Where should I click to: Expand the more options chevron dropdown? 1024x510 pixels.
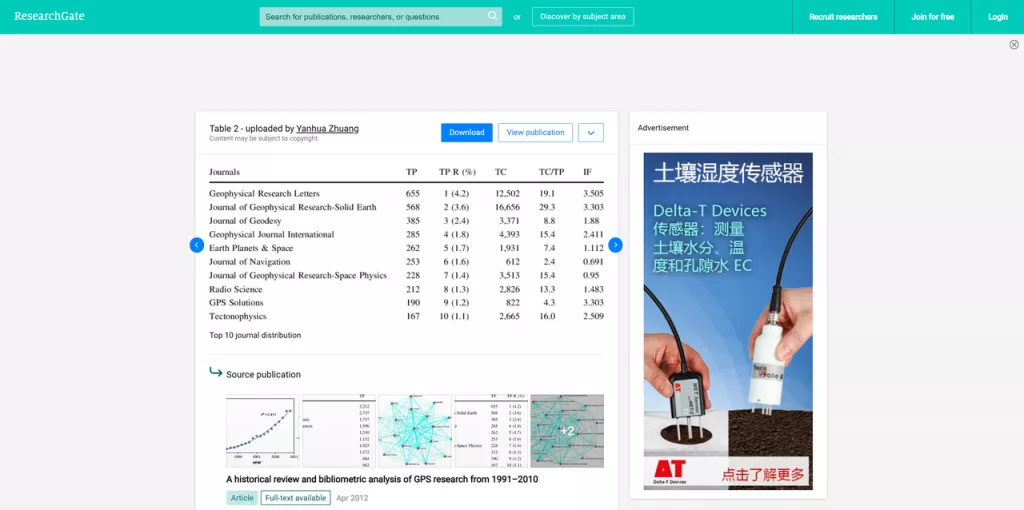click(590, 133)
